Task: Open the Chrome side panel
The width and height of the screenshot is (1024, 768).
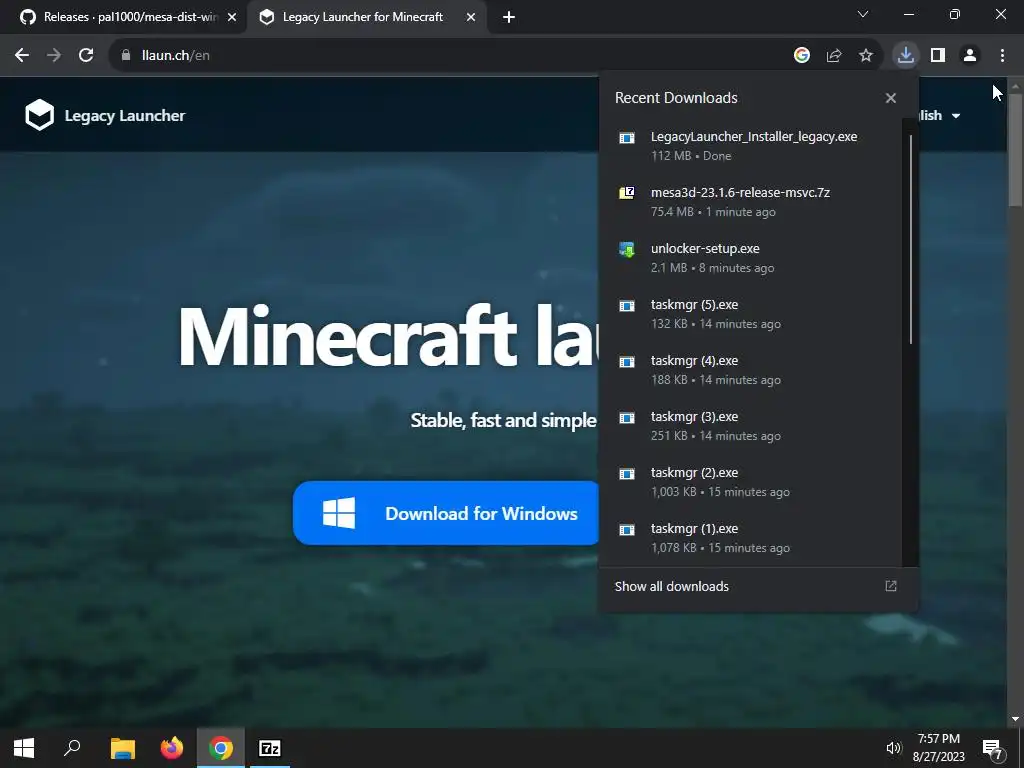Action: [x=938, y=56]
